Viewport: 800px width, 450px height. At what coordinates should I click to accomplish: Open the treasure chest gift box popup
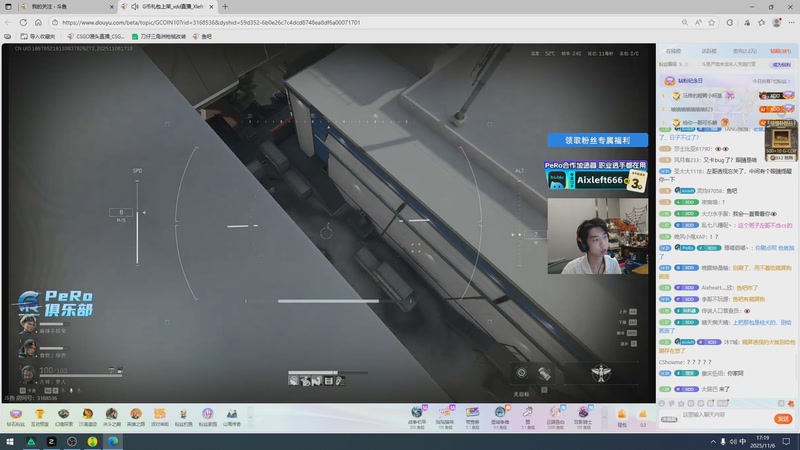781,140
